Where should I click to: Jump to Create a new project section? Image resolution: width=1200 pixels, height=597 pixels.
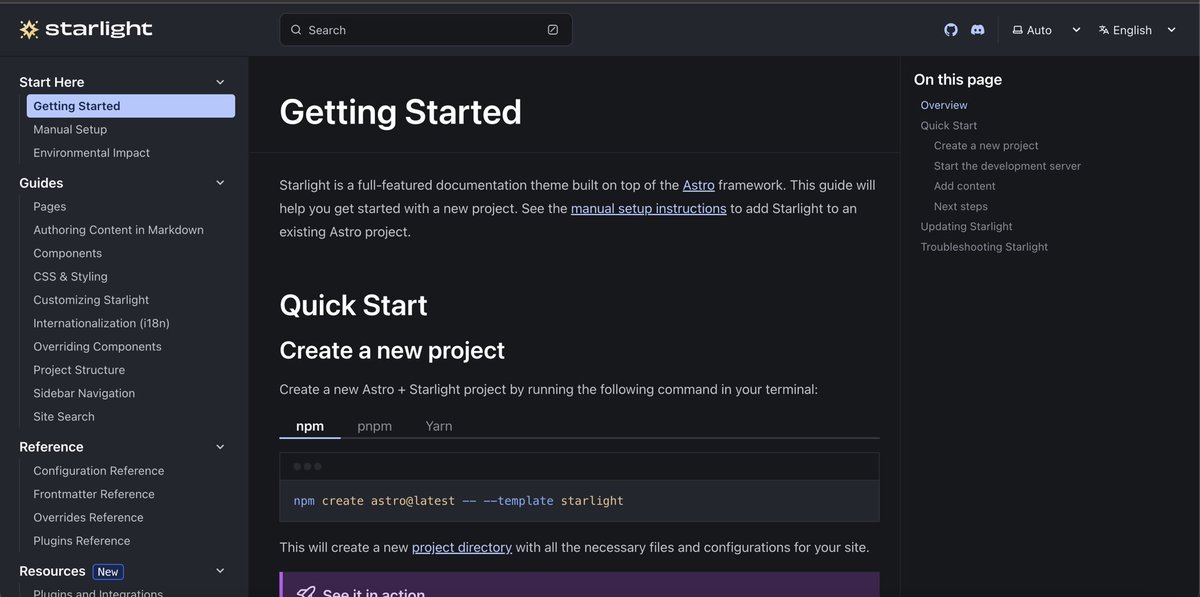coord(986,145)
